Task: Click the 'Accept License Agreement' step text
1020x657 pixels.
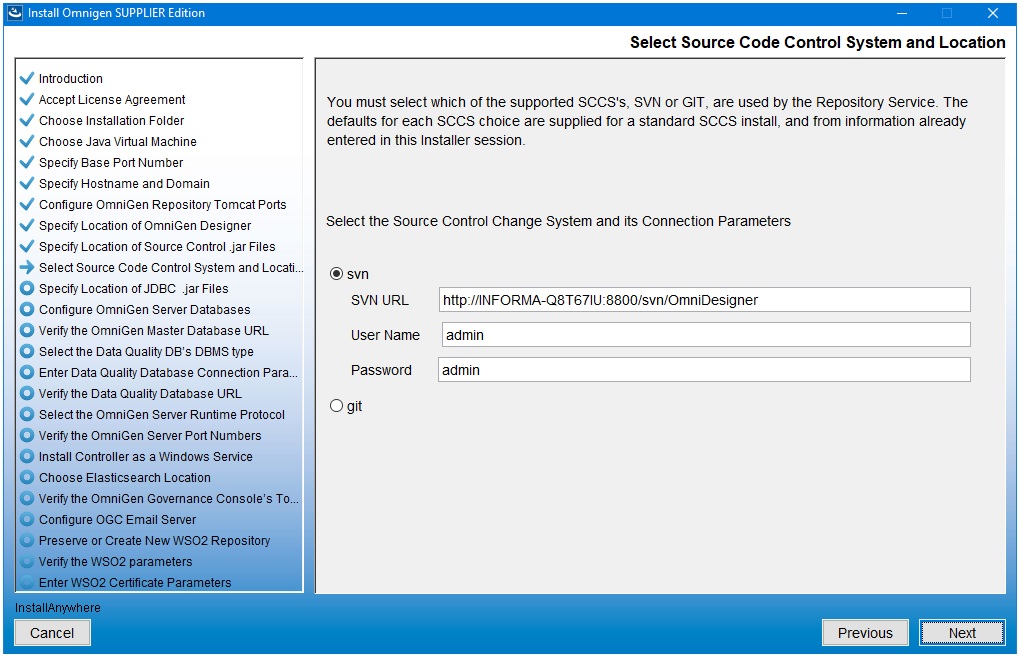Action: (112, 100)
